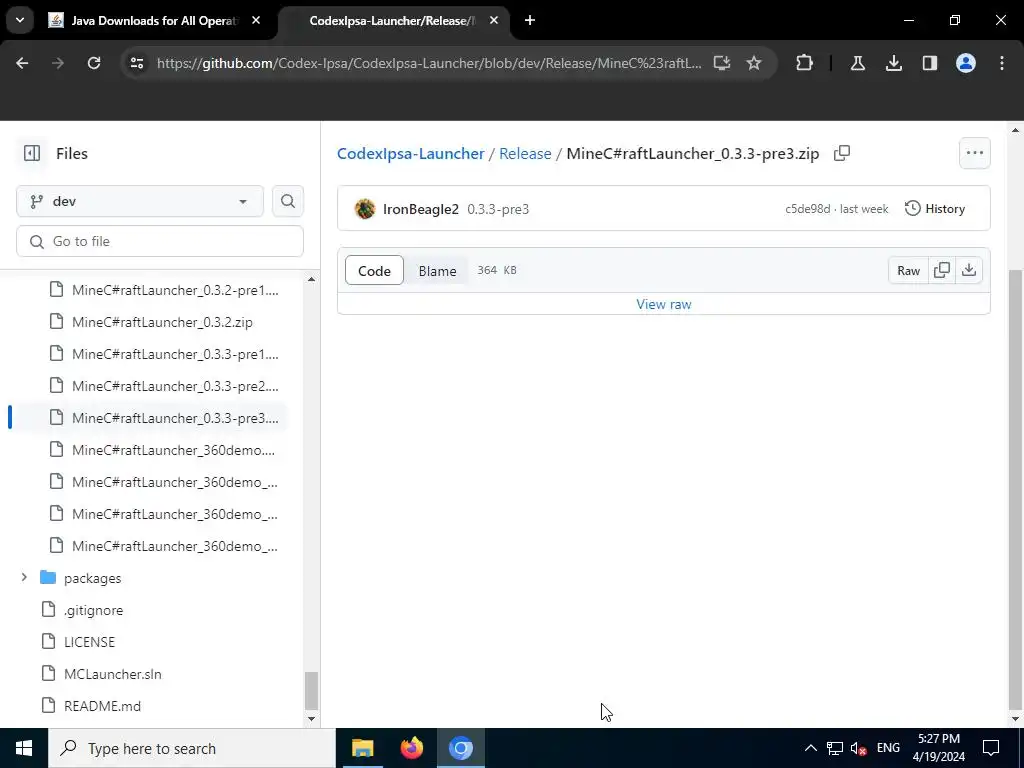Open MCLauncher.sln file

point(112,674)
